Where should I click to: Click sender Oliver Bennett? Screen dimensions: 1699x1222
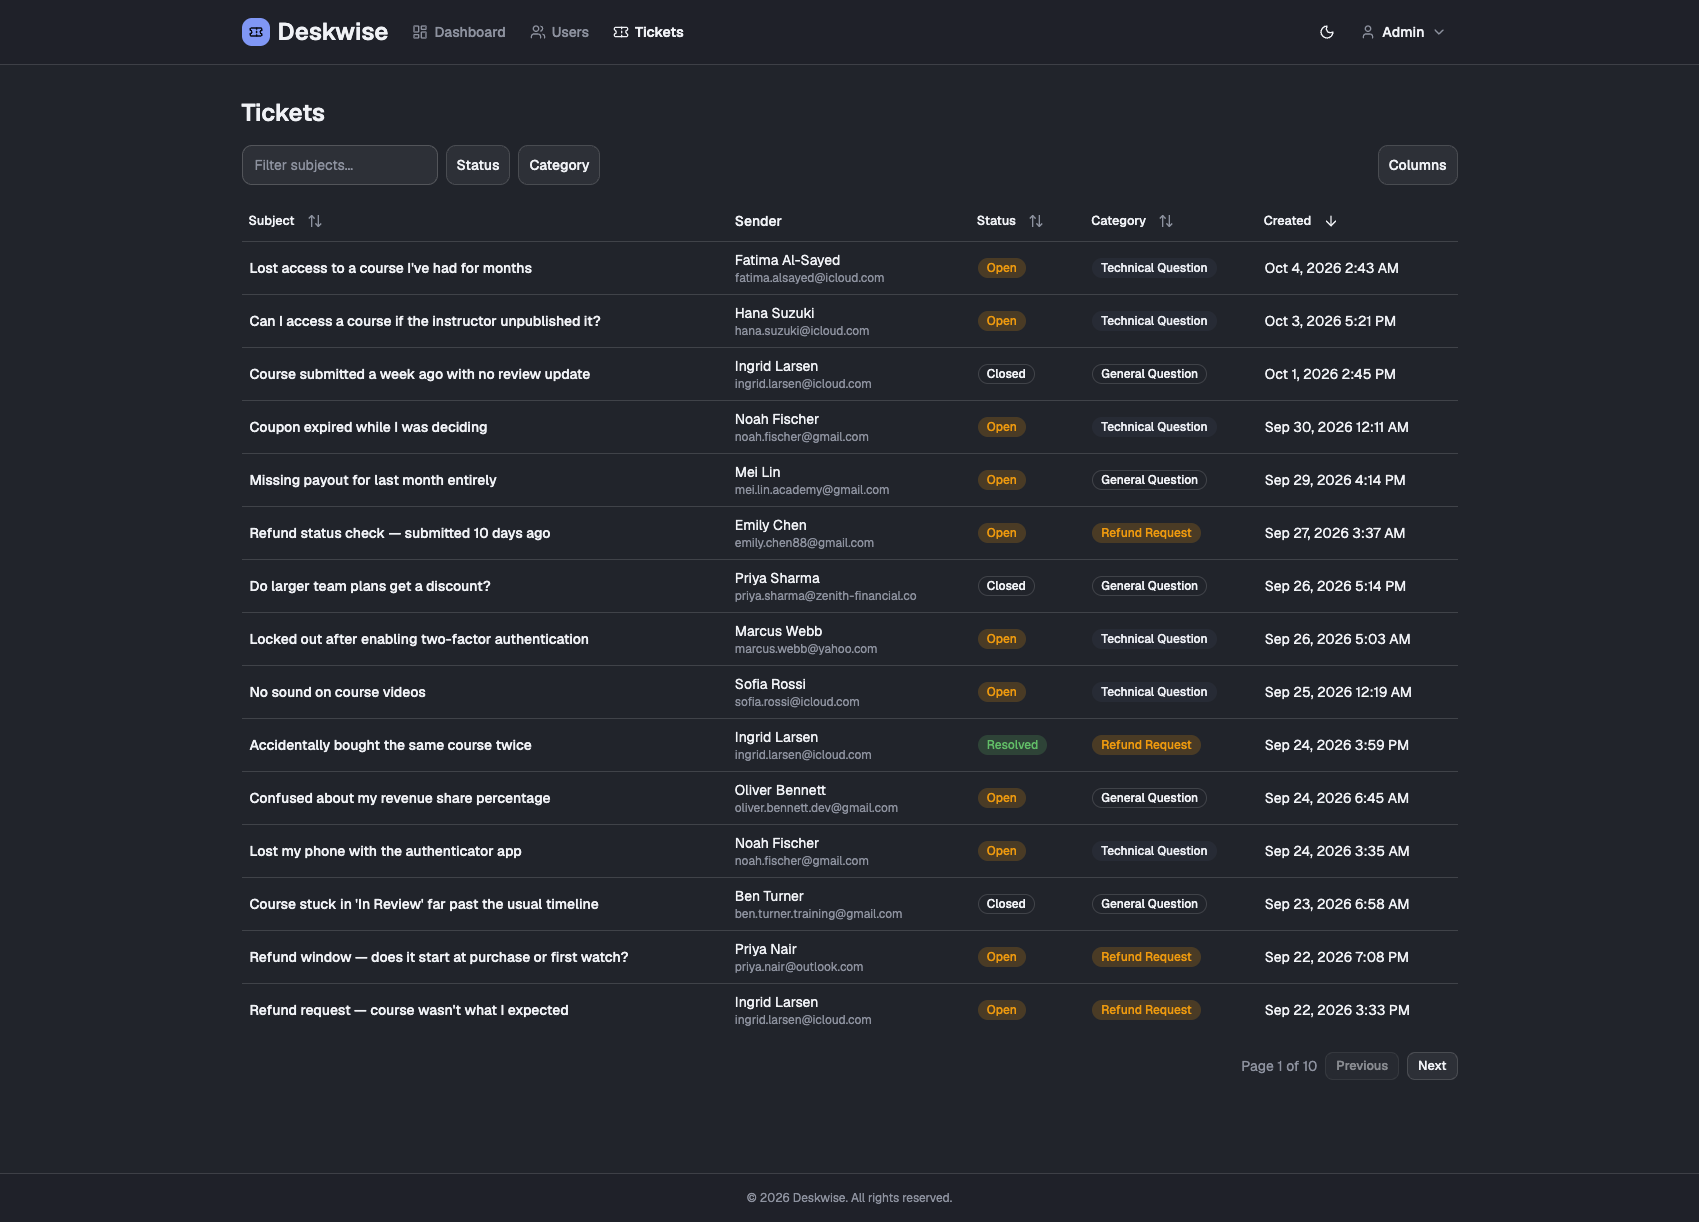click(x=780, y=790)
